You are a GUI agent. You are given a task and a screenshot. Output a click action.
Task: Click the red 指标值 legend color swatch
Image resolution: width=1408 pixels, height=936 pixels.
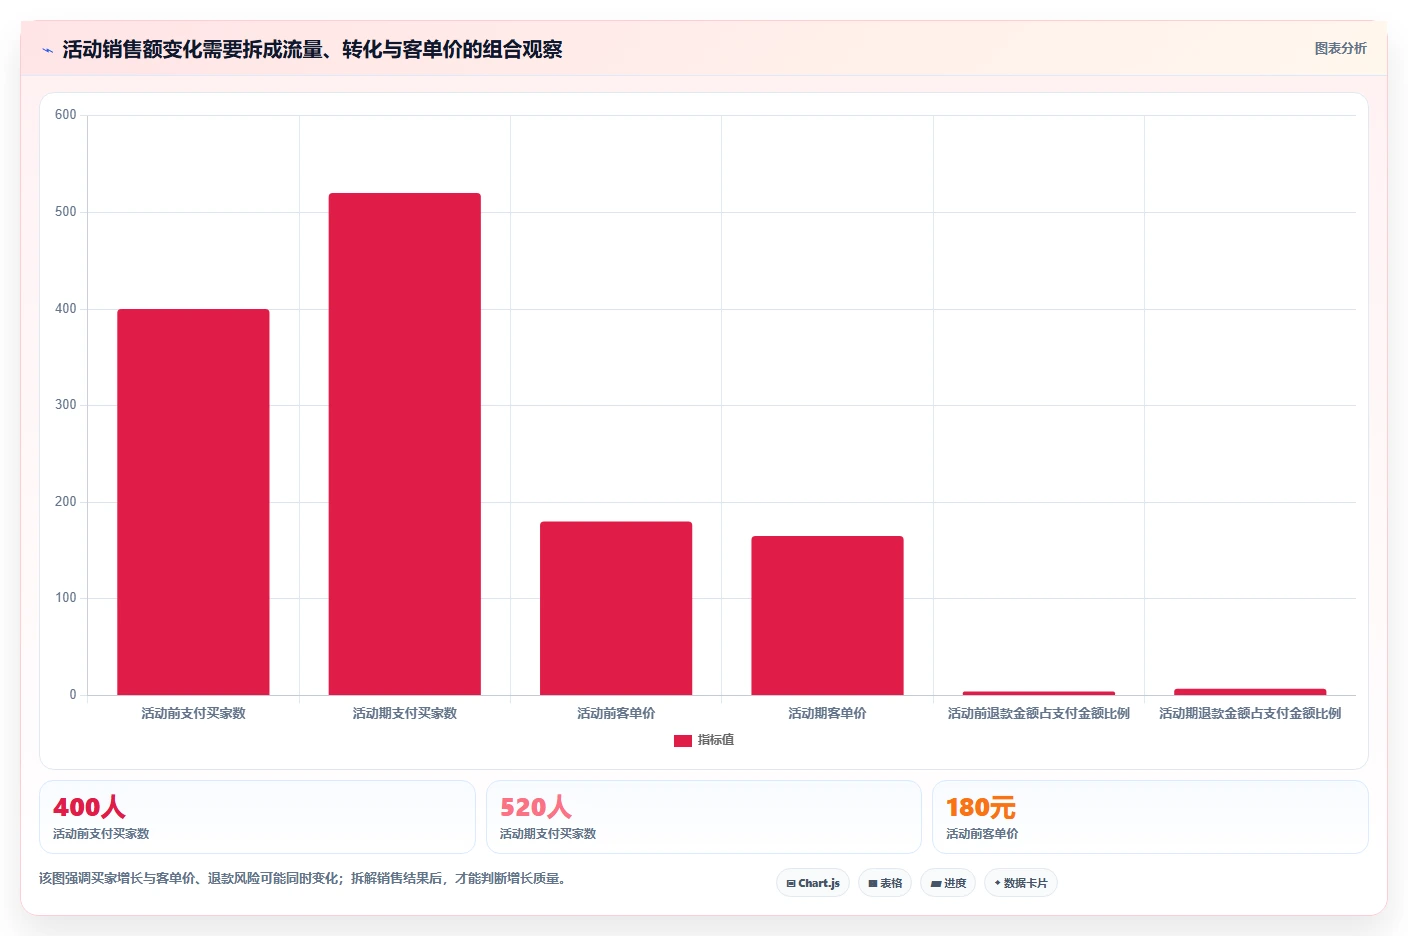point(683,741)
